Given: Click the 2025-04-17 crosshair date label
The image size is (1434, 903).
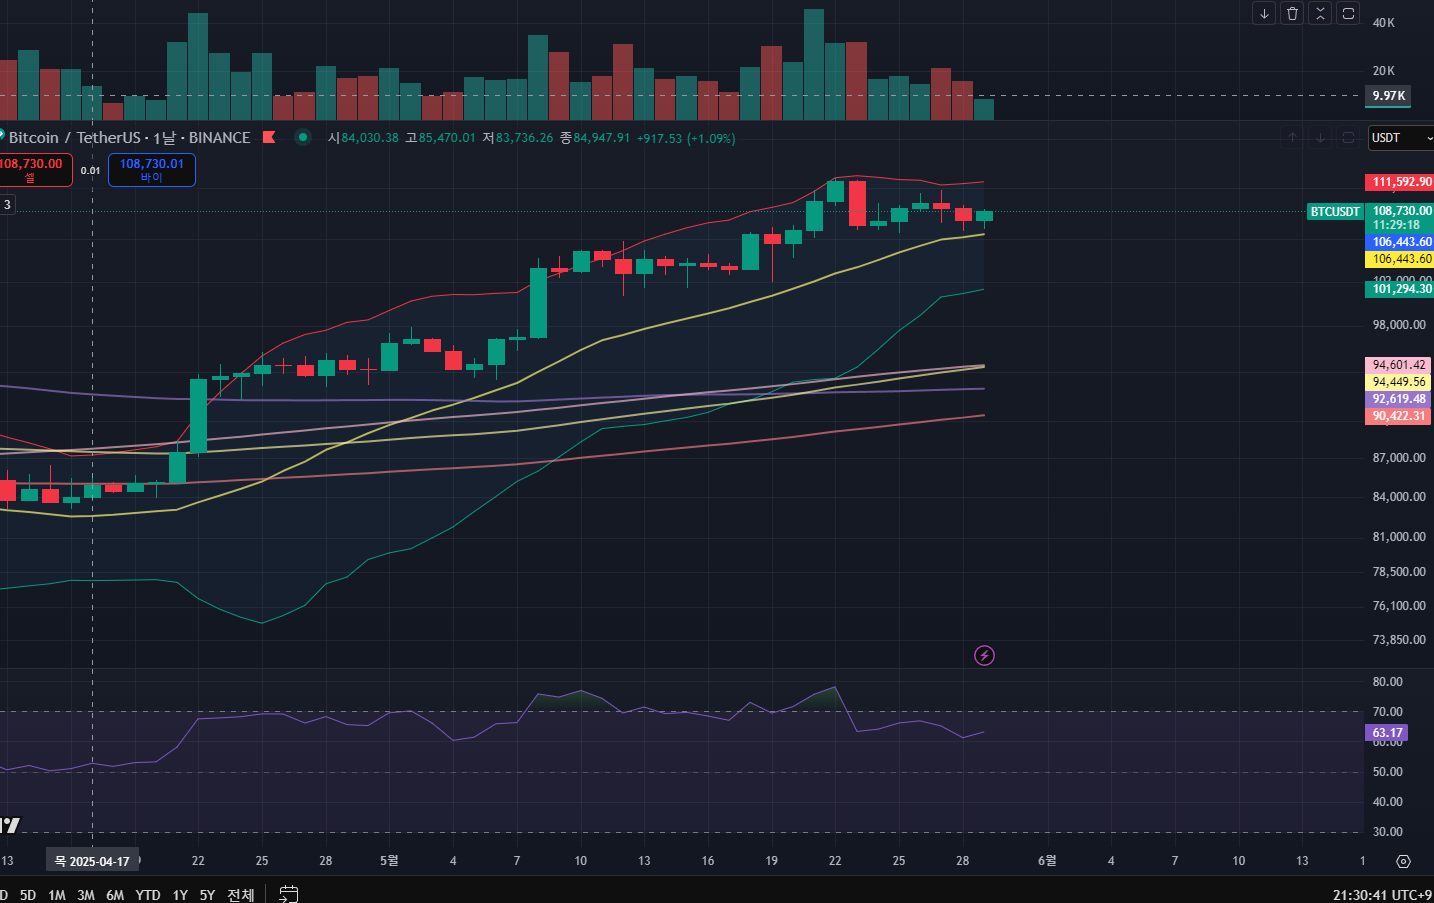Looking at the screenshot, I should (x=91, y=861).
